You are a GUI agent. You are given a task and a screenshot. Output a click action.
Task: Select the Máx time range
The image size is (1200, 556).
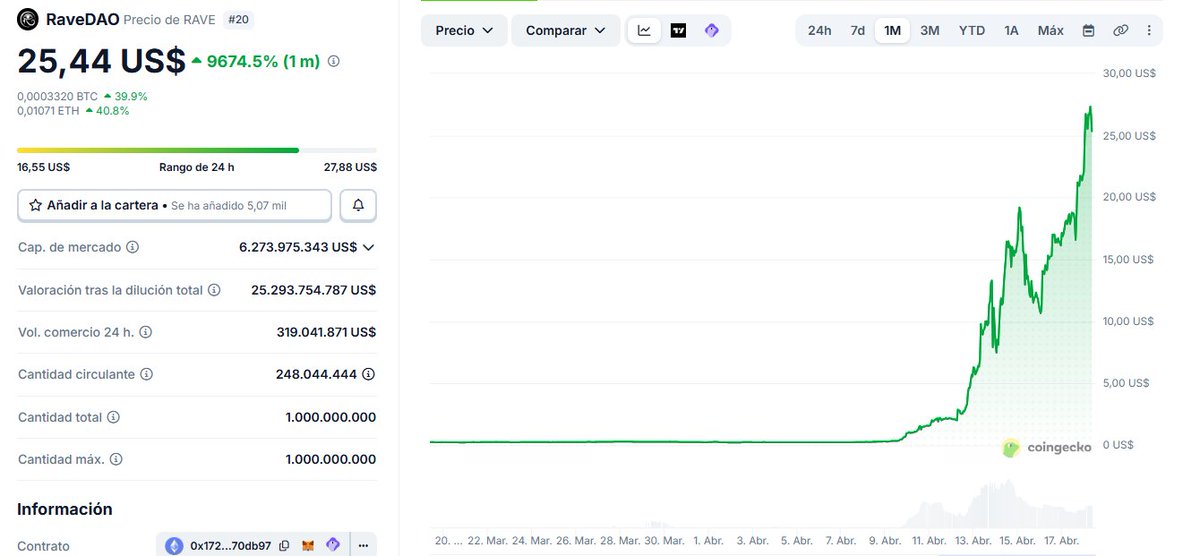(1051, 31)
